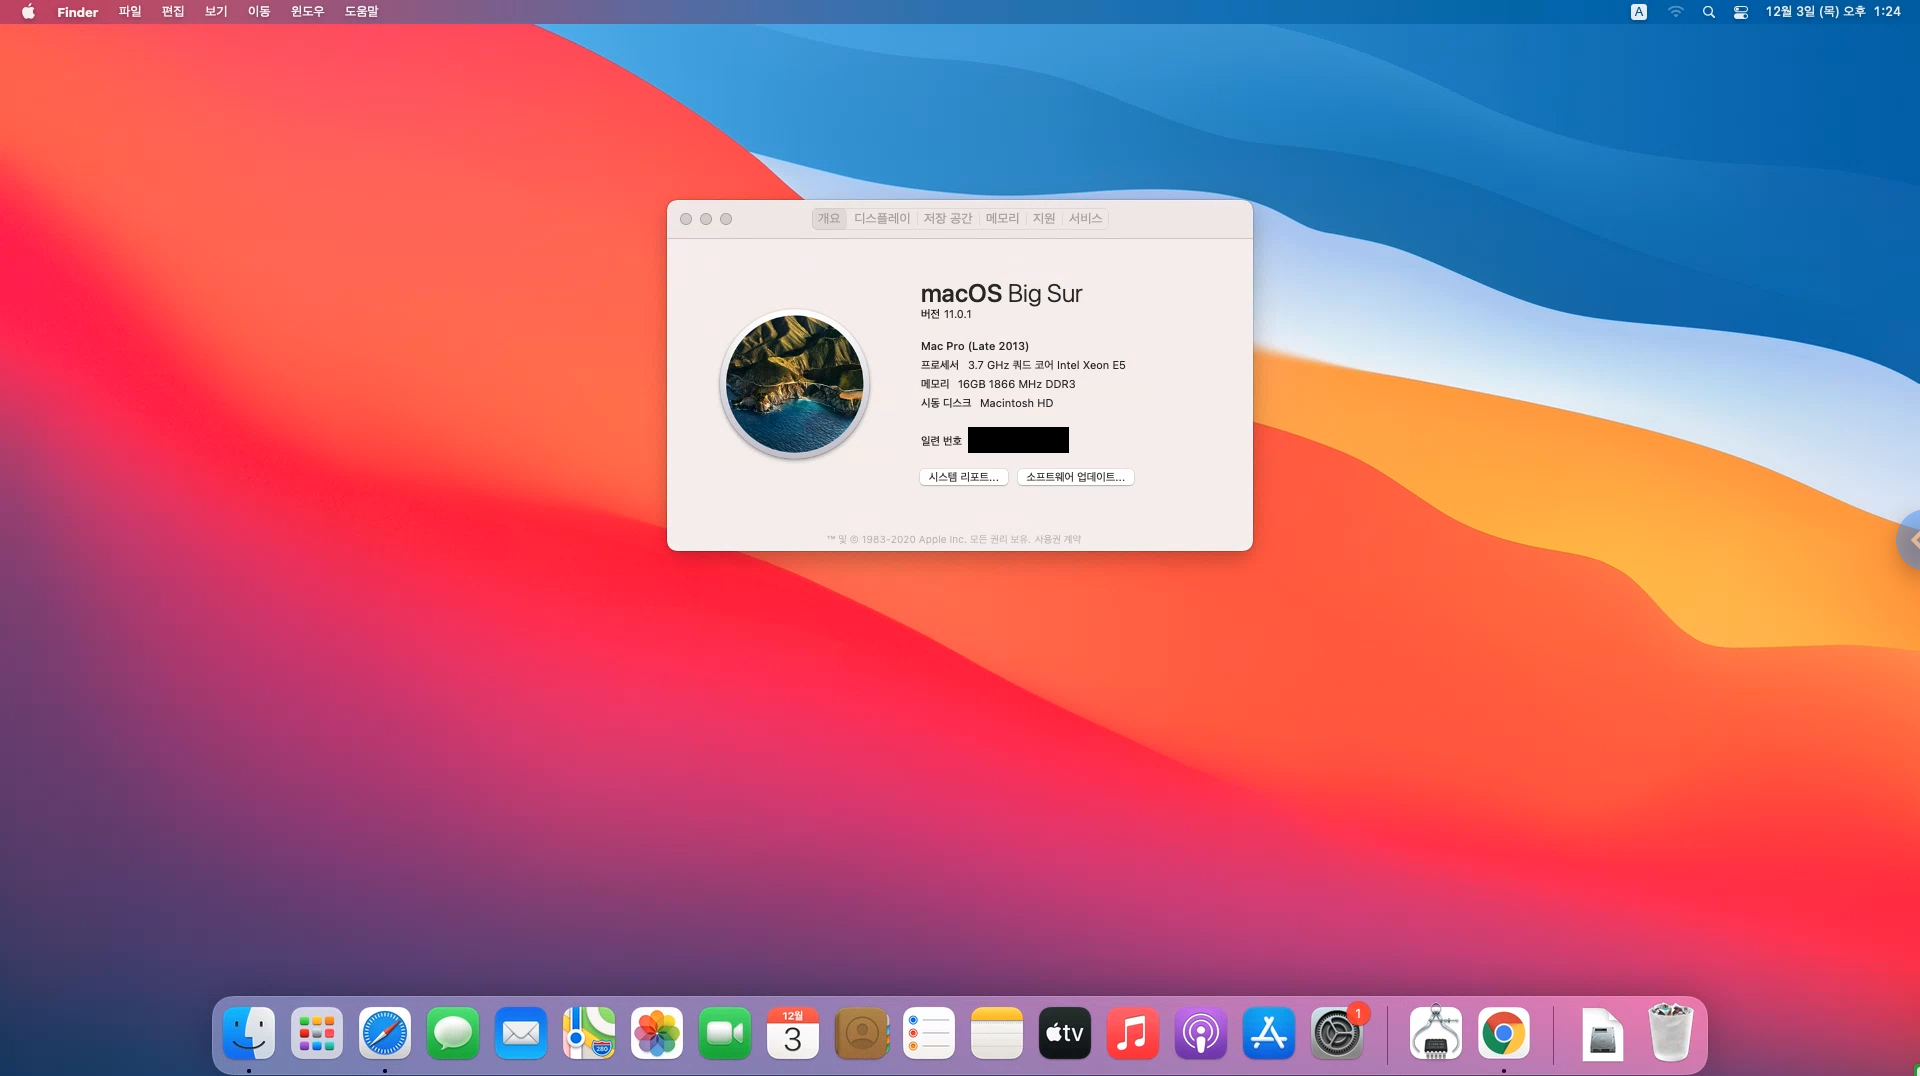Click the Macintosh HD startup disk text
Image resolution: width=1920 pixels, height=1076 pixels.
[x=1016, y=403]
